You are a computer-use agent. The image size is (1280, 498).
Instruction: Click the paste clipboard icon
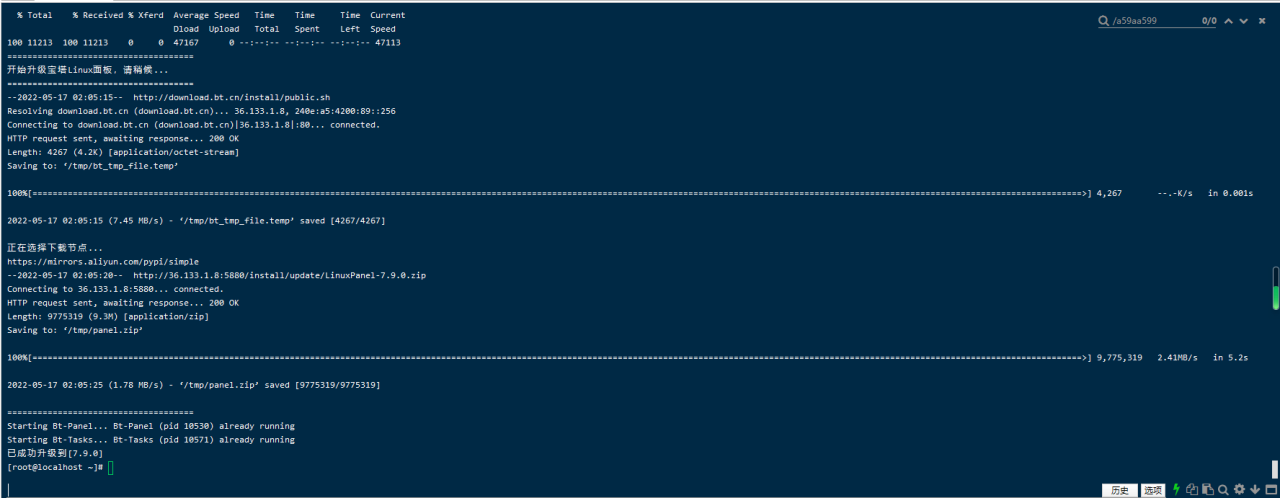(1207, 490)
